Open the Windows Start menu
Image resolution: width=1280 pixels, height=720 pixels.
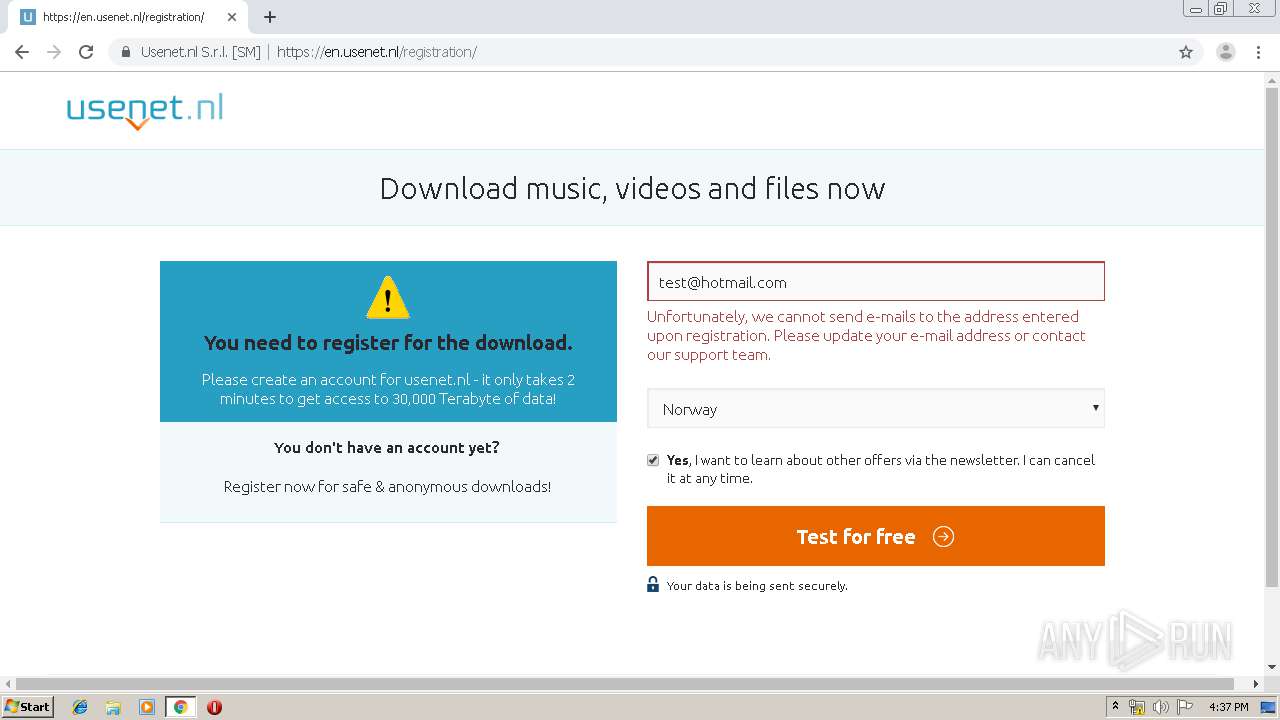click(28, 706)
